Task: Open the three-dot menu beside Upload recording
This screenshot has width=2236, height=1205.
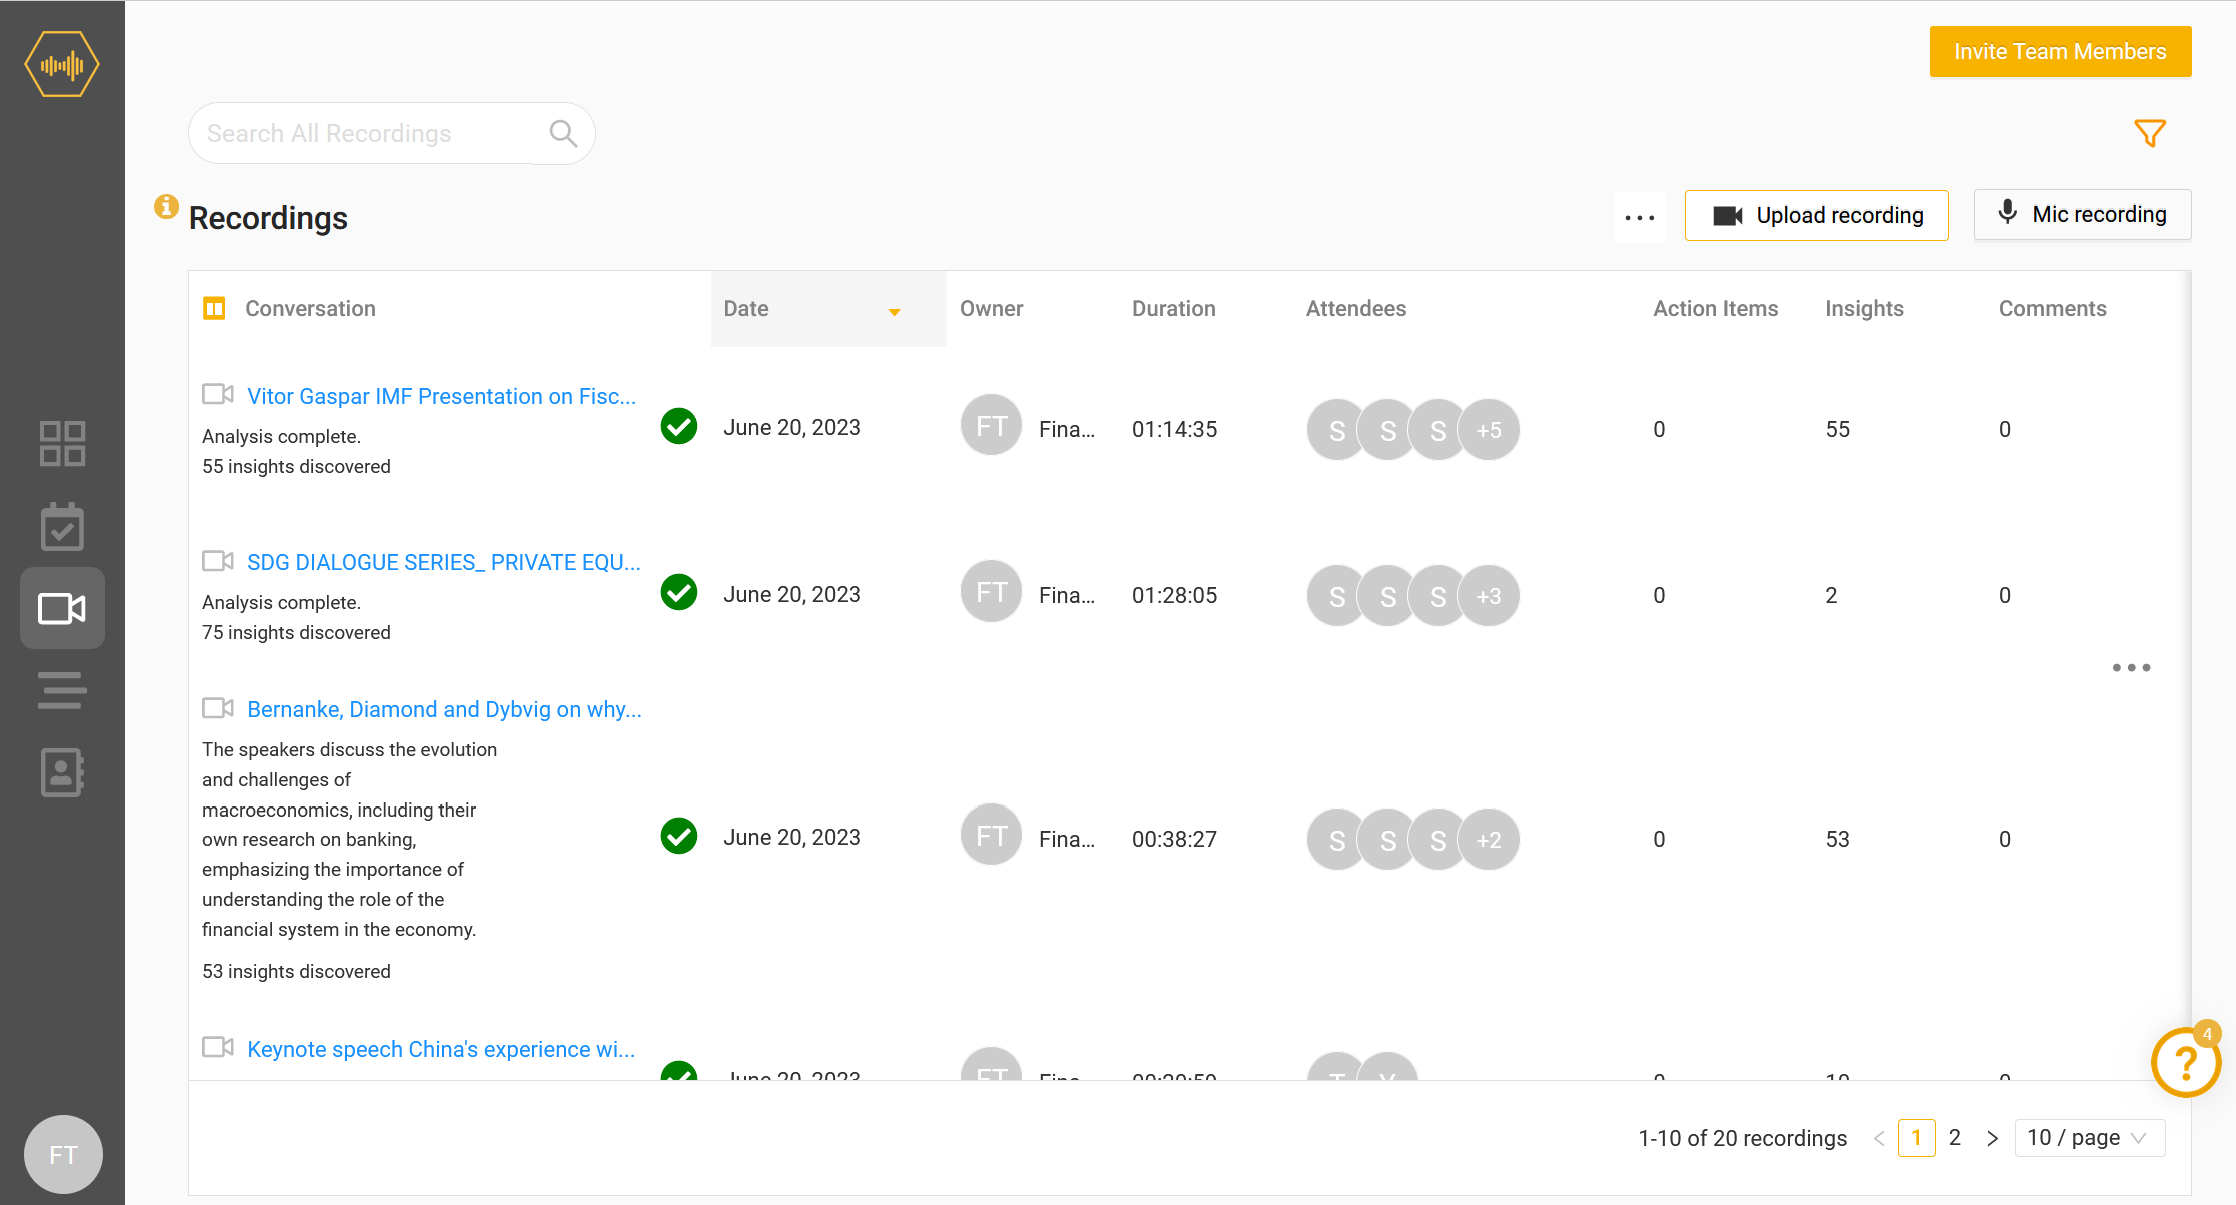Action: (1640, 217)
